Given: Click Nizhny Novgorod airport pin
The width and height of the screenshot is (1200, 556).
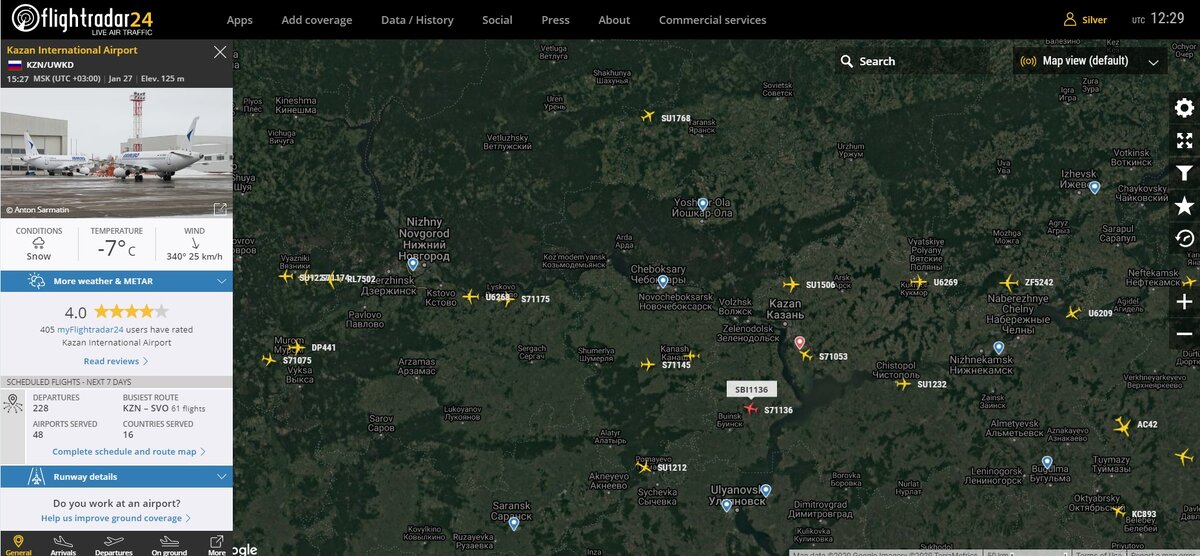Looking at the screenshot, I should point(413,264).
